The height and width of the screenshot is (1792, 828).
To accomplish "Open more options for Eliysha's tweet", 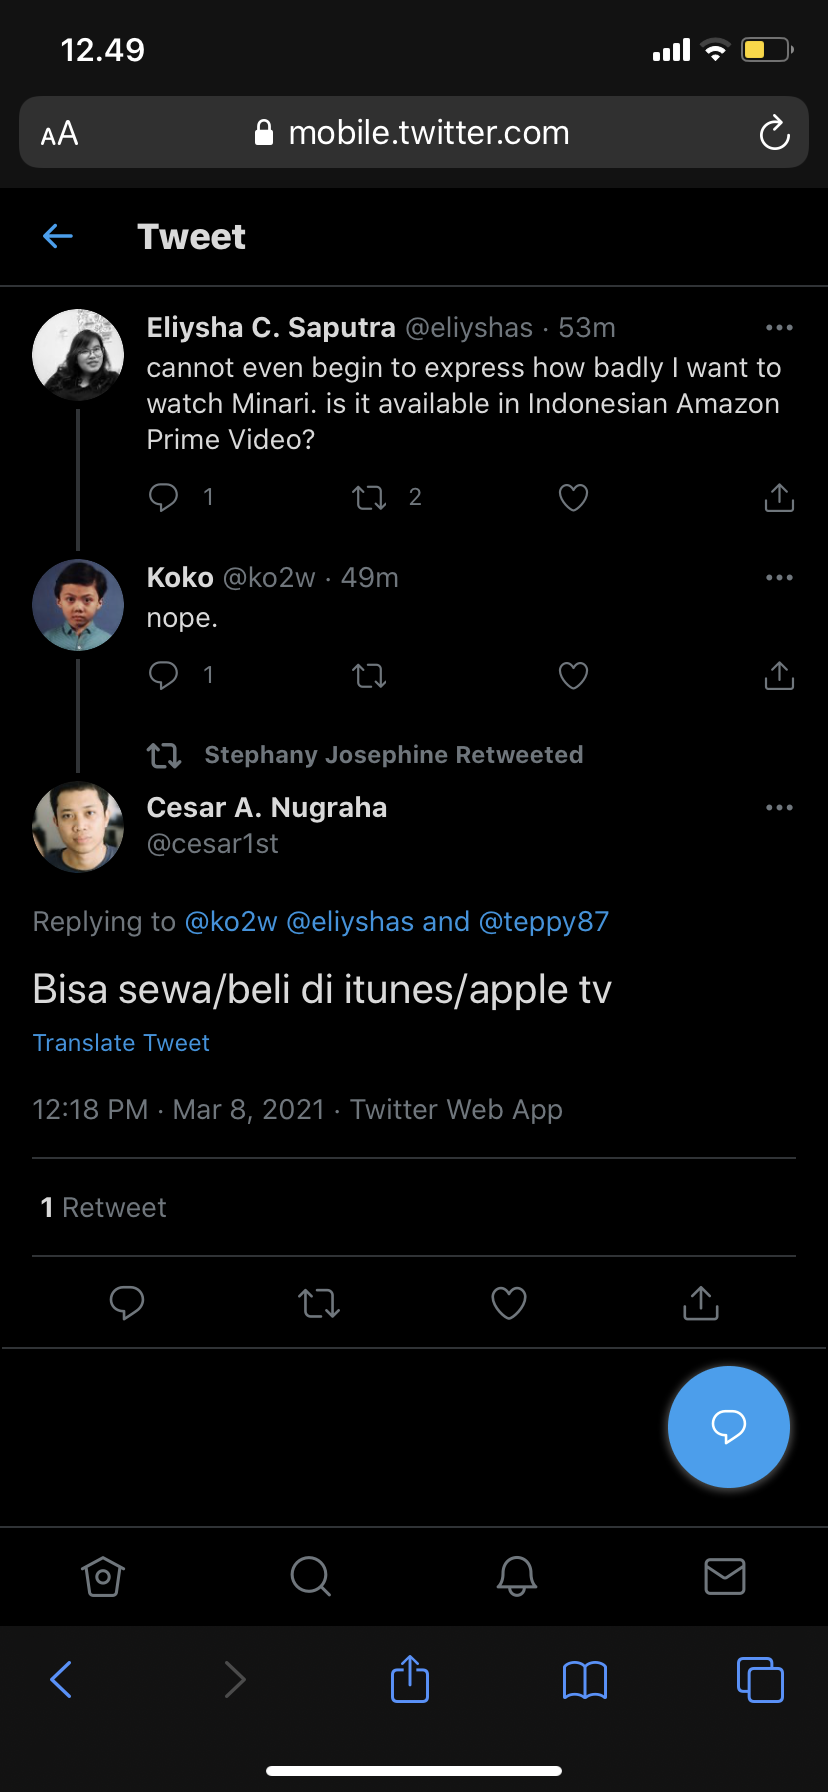I will pos(779,328).
